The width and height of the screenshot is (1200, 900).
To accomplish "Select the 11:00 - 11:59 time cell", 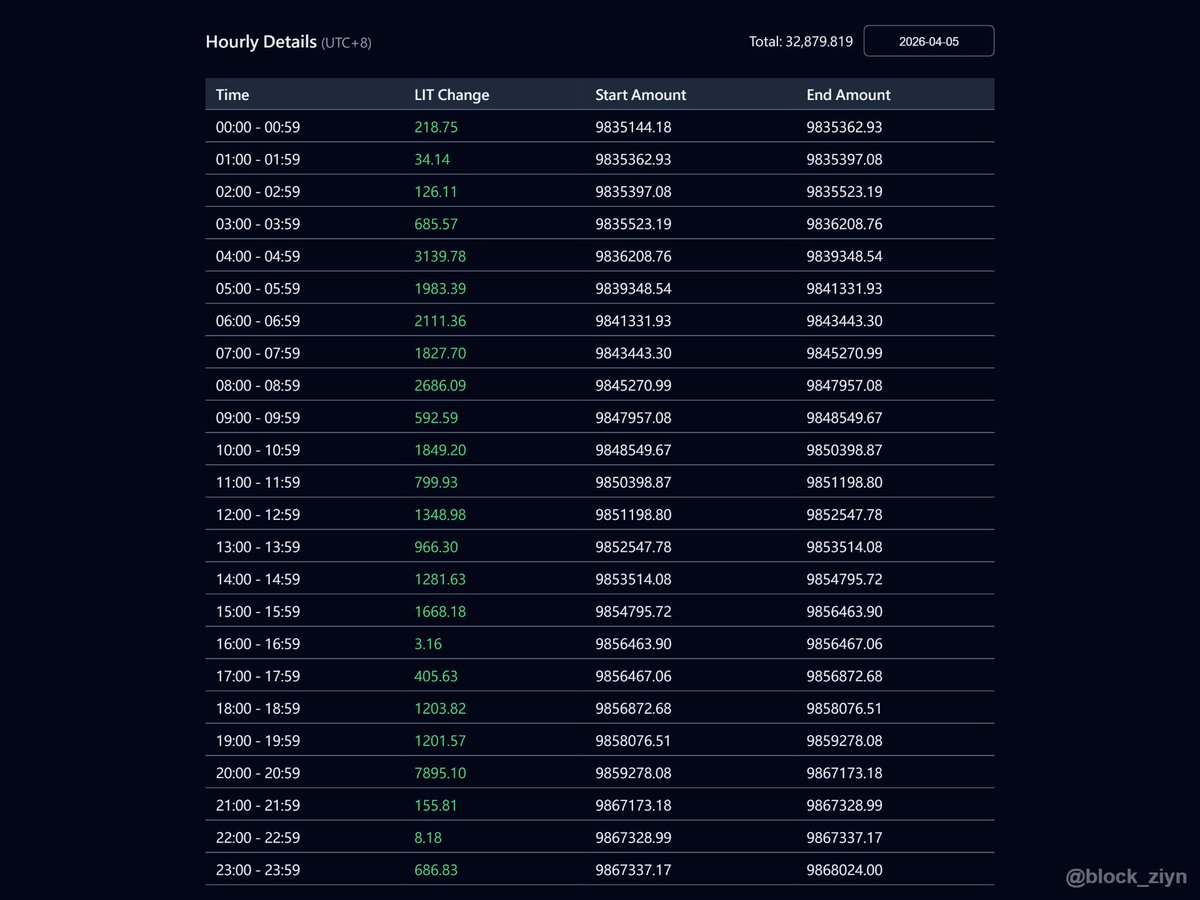I will point(258,482).
